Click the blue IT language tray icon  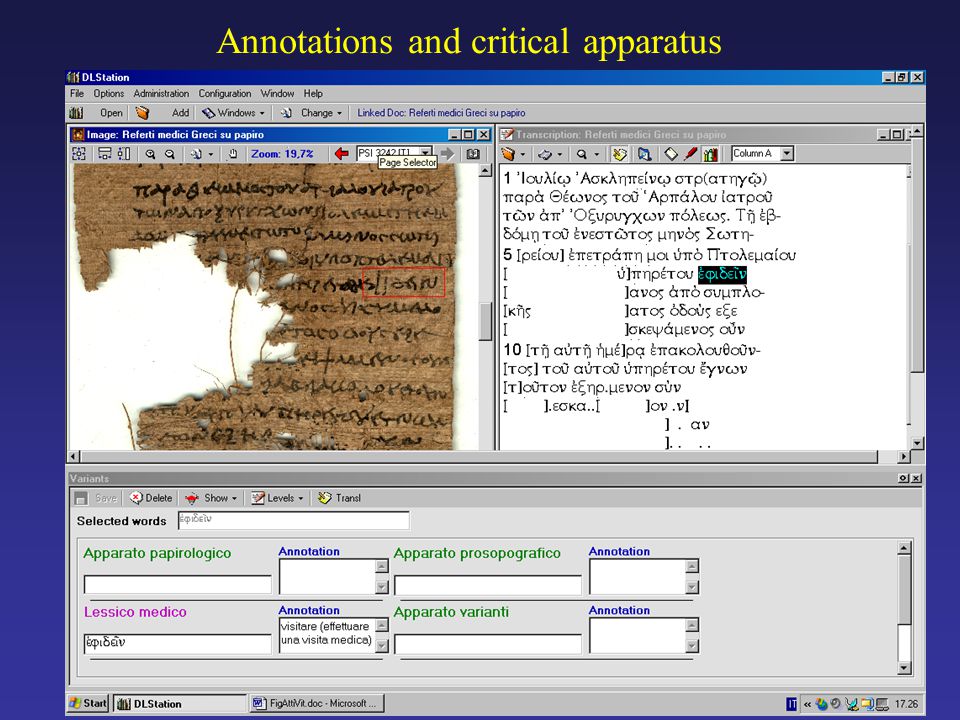tap(791, 704)
